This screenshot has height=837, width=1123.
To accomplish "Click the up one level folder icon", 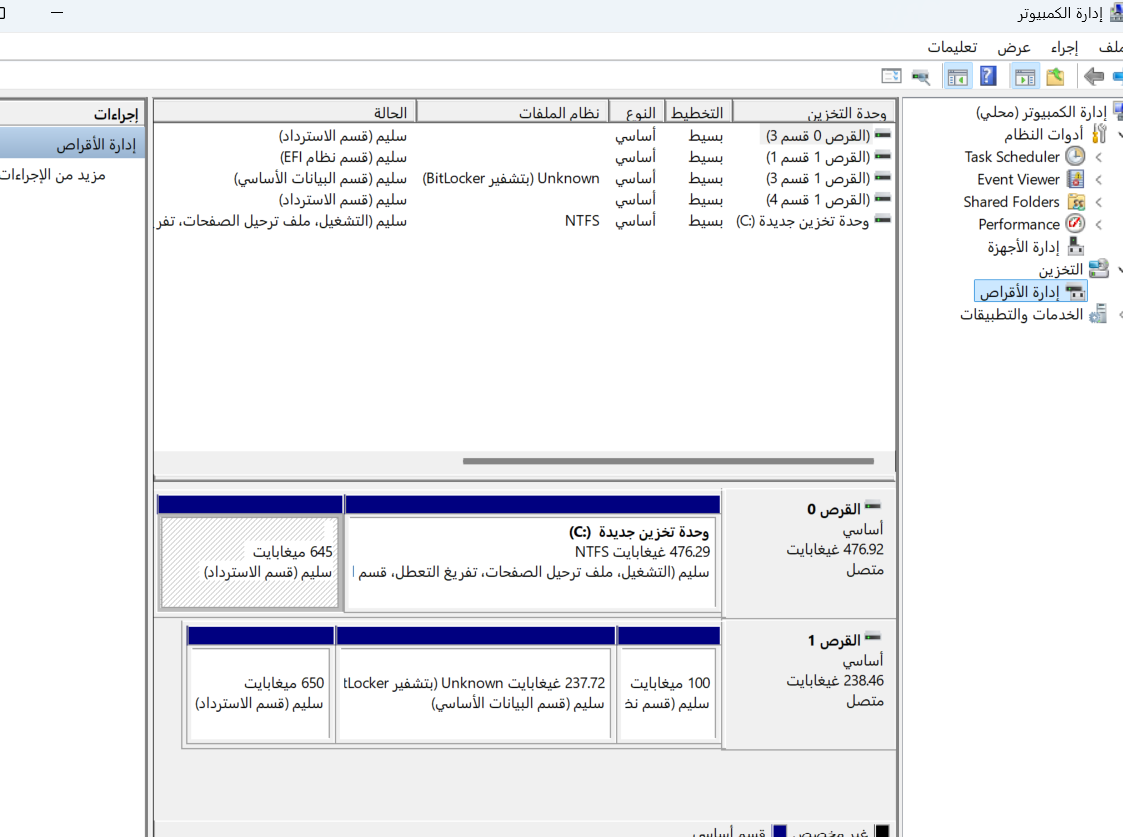I will point(1055,76).
